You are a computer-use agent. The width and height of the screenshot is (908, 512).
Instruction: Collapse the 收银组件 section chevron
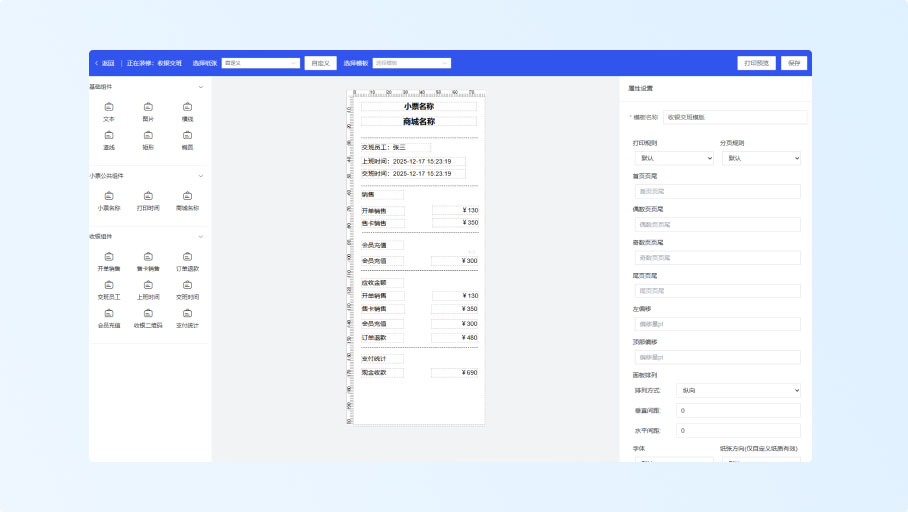[x=201, y=237]
